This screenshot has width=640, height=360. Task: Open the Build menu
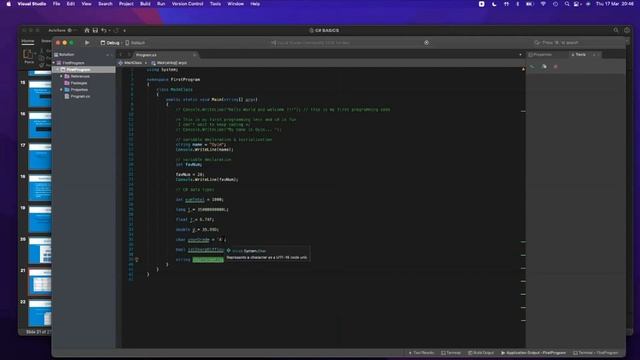coord(145,4)
